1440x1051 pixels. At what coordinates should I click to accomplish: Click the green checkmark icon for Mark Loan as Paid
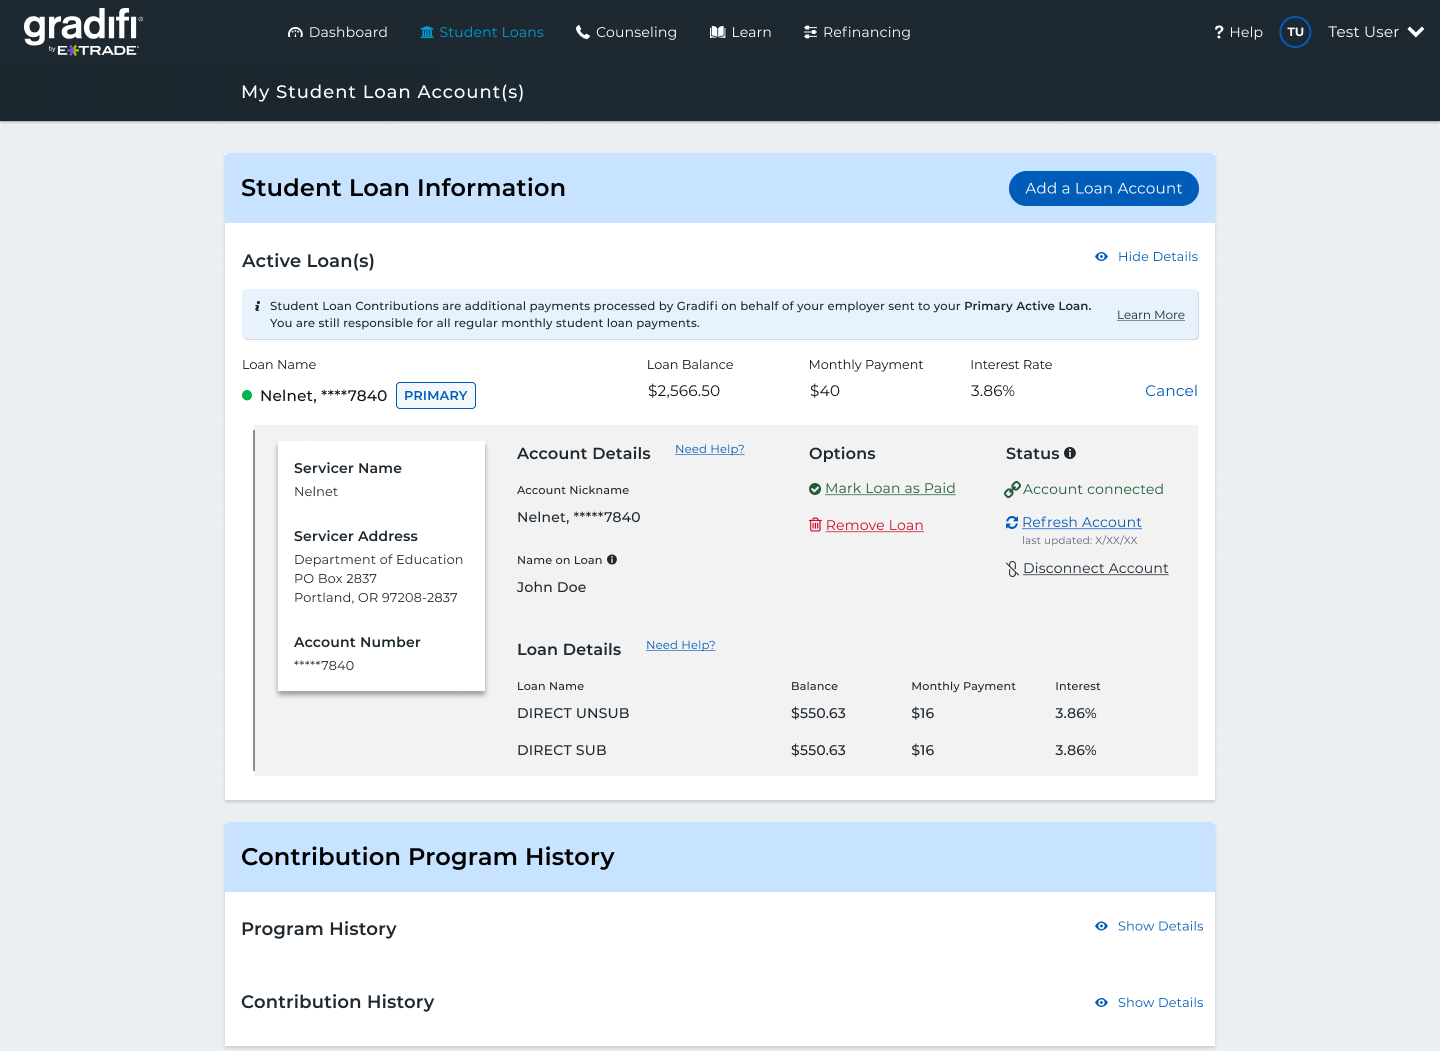(x=815, y=489)
